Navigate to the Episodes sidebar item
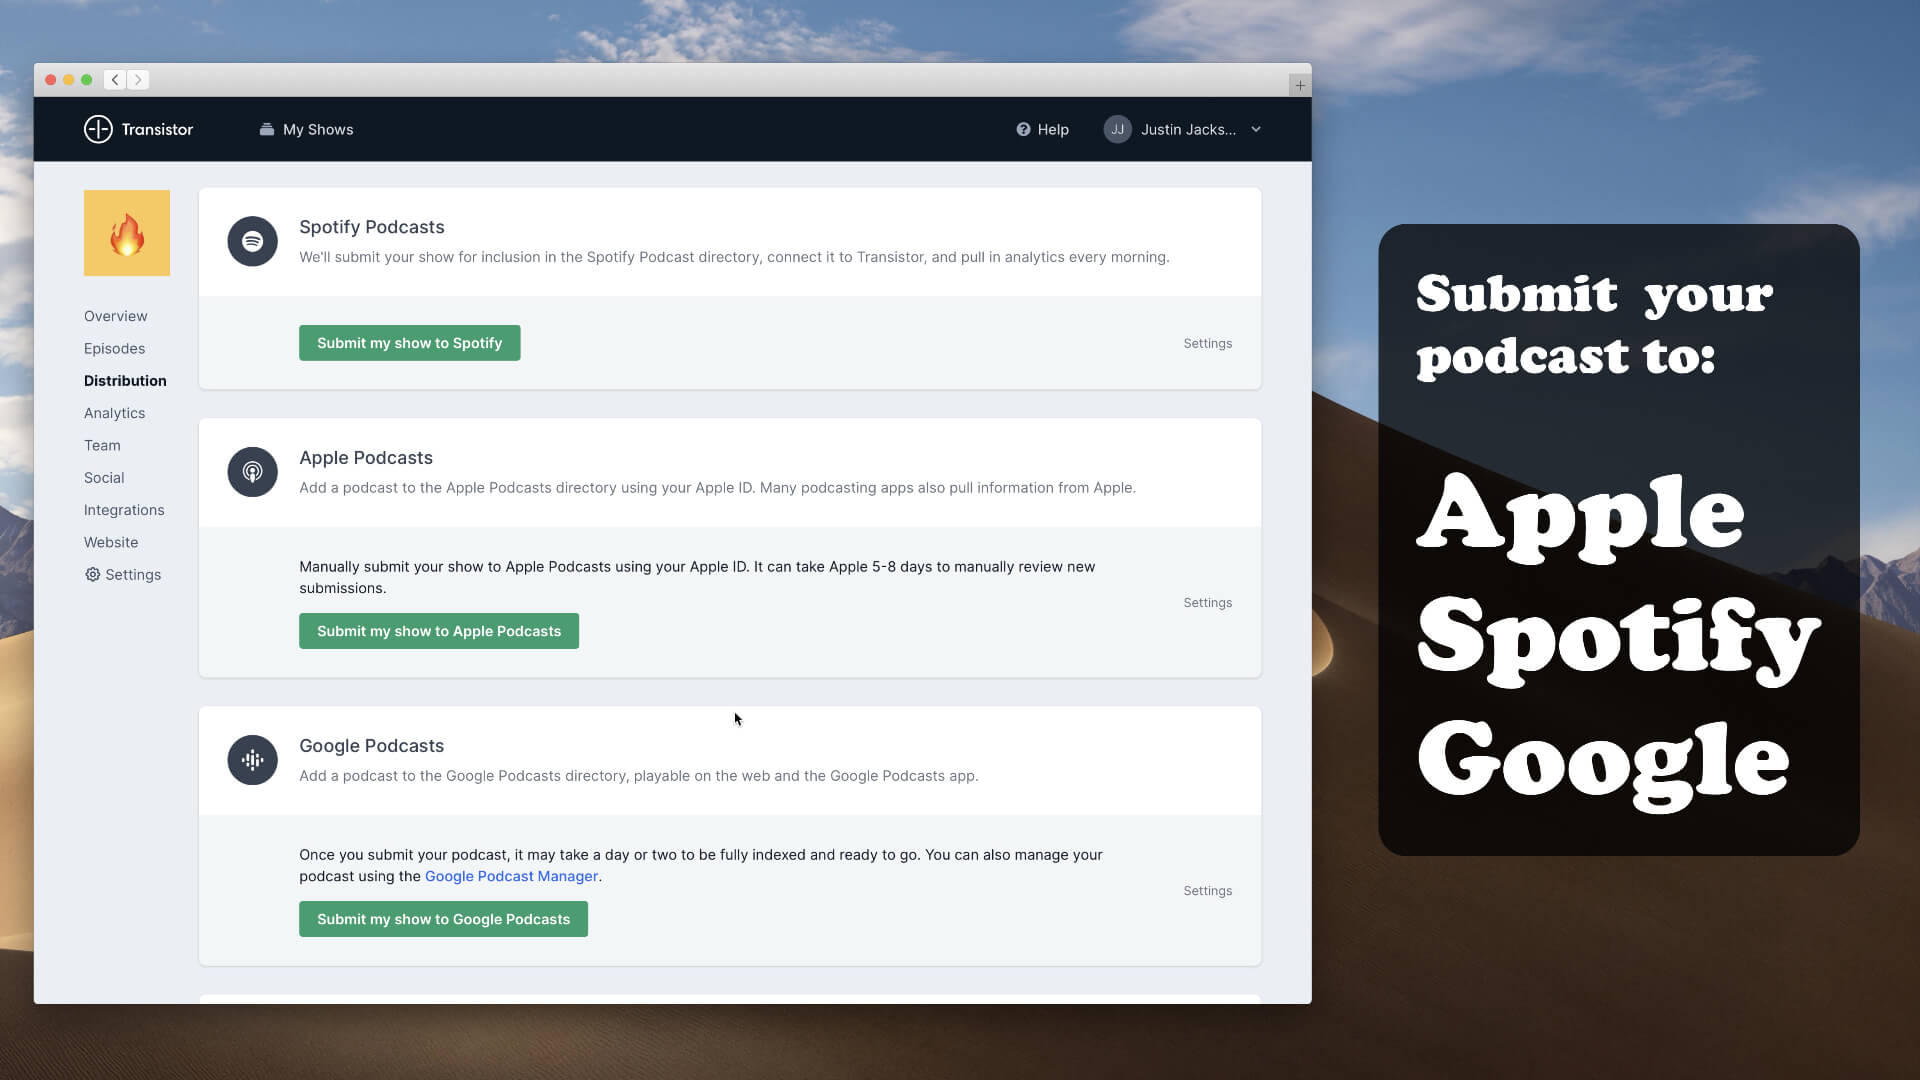This screenshot has width=1920, height=1080. pyautogui.click(x=115, y=348)
